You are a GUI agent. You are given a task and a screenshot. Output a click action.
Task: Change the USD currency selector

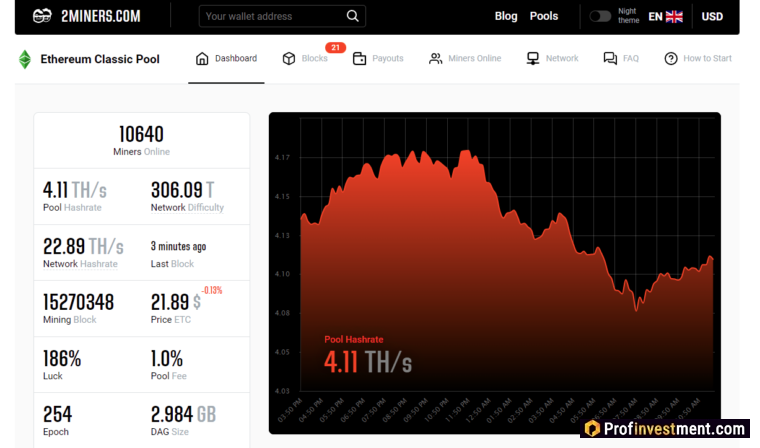(x=712, y=16)
